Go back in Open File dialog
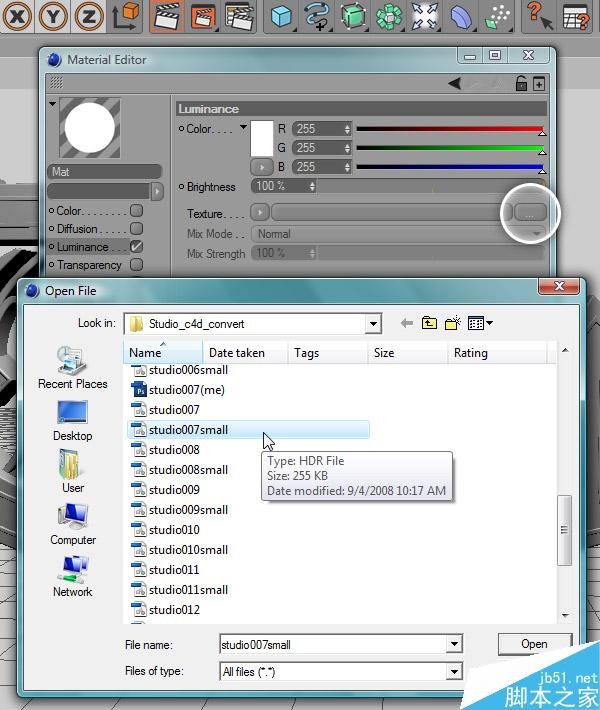The height and width of the screenshot is (710, 600). 407,323
